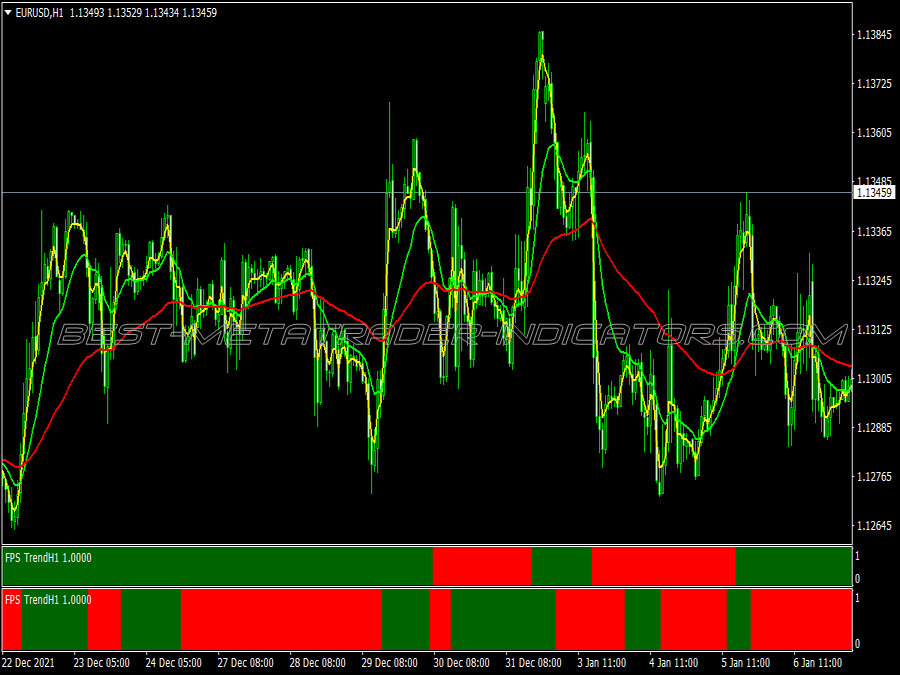Click the 29 Dec 08:00 time label
Image resolution: width=900 pixels, height=675 pixels.
pyautogui.click(x=390, y=663)
